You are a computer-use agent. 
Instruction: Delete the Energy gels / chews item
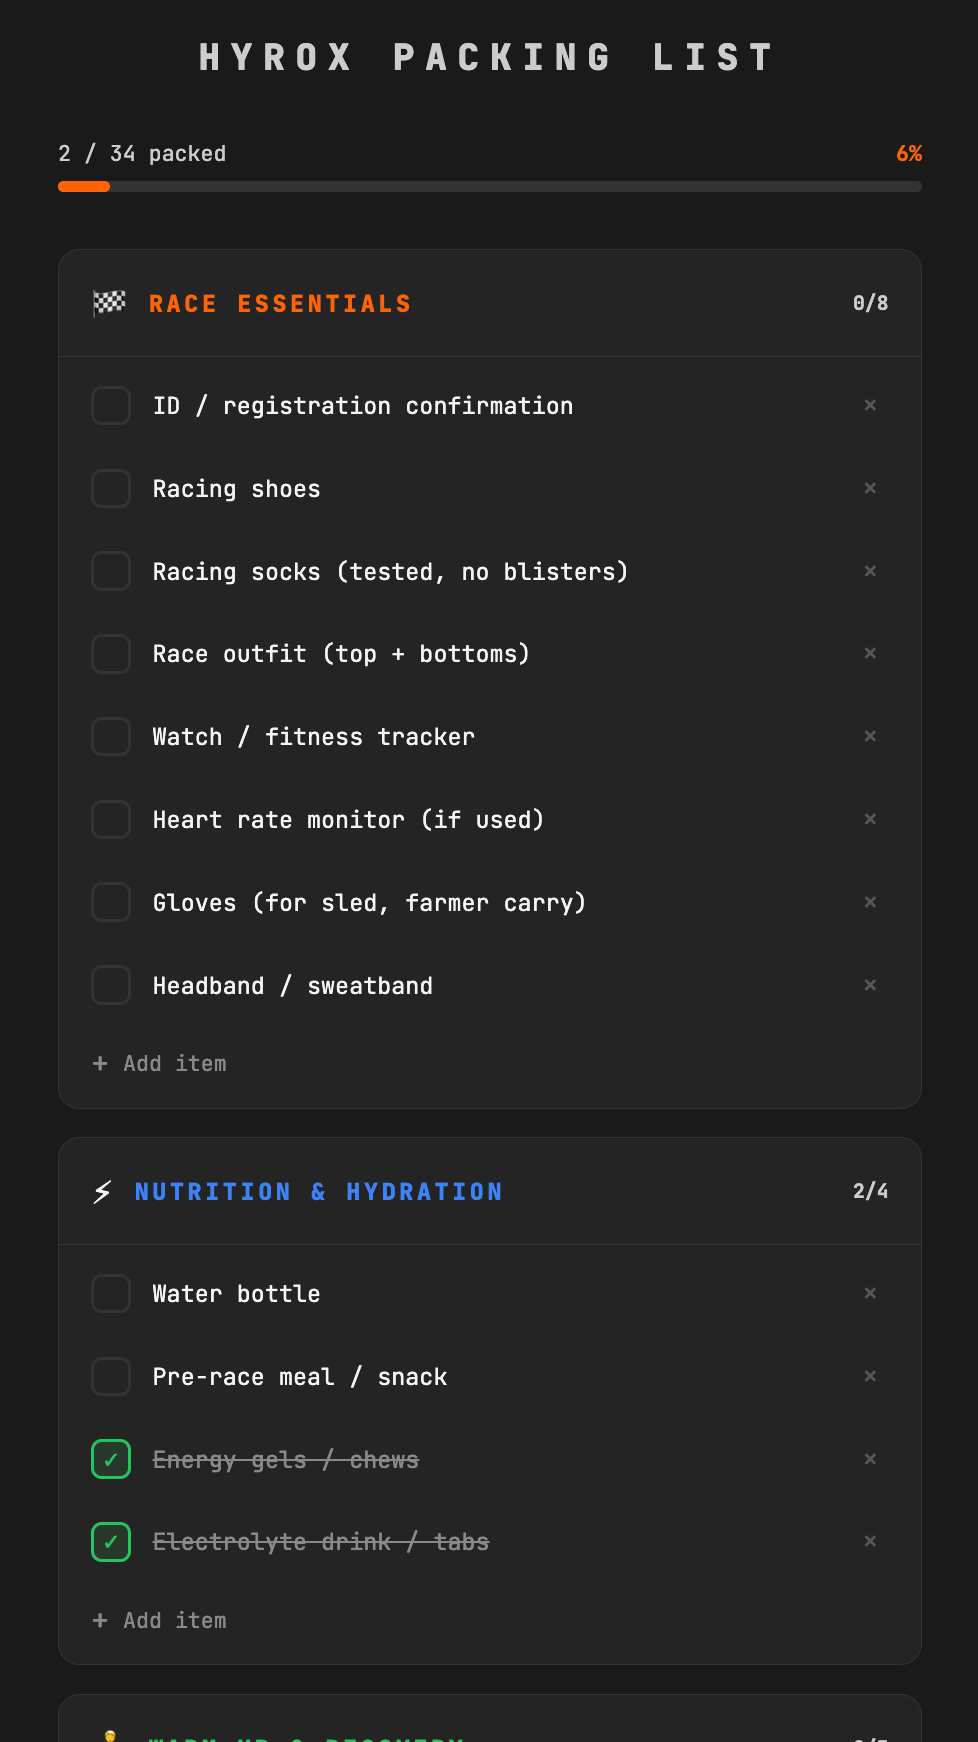pyautogui.click(x=870, y=1459)
